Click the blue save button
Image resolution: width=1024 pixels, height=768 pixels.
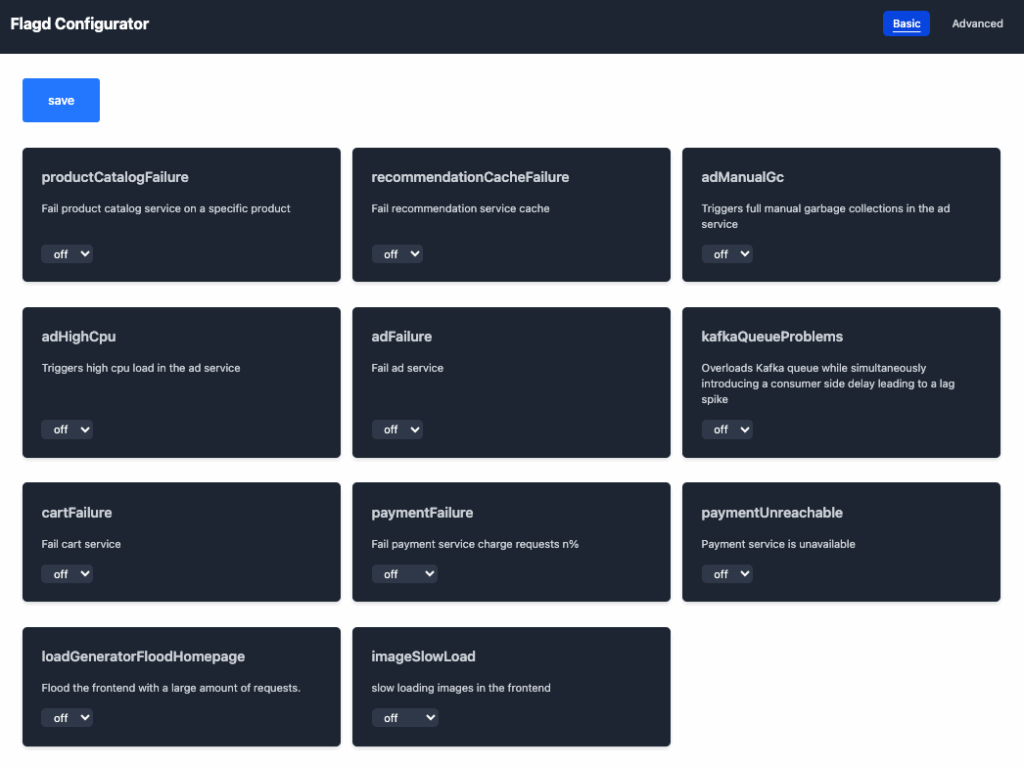[x=61, y=100]
